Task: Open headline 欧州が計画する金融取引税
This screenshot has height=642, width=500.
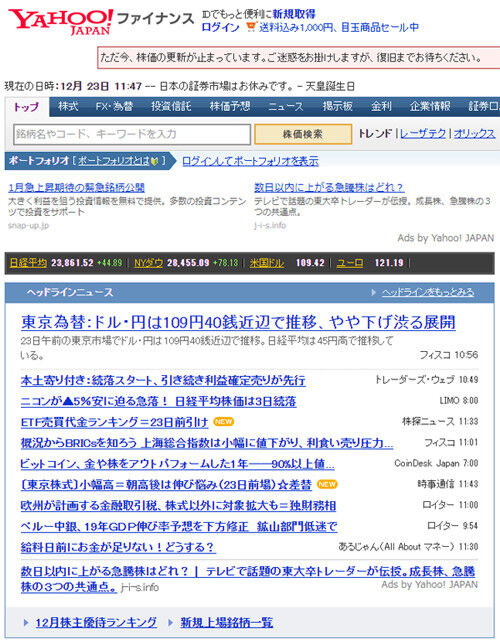Action: point(178,506)
